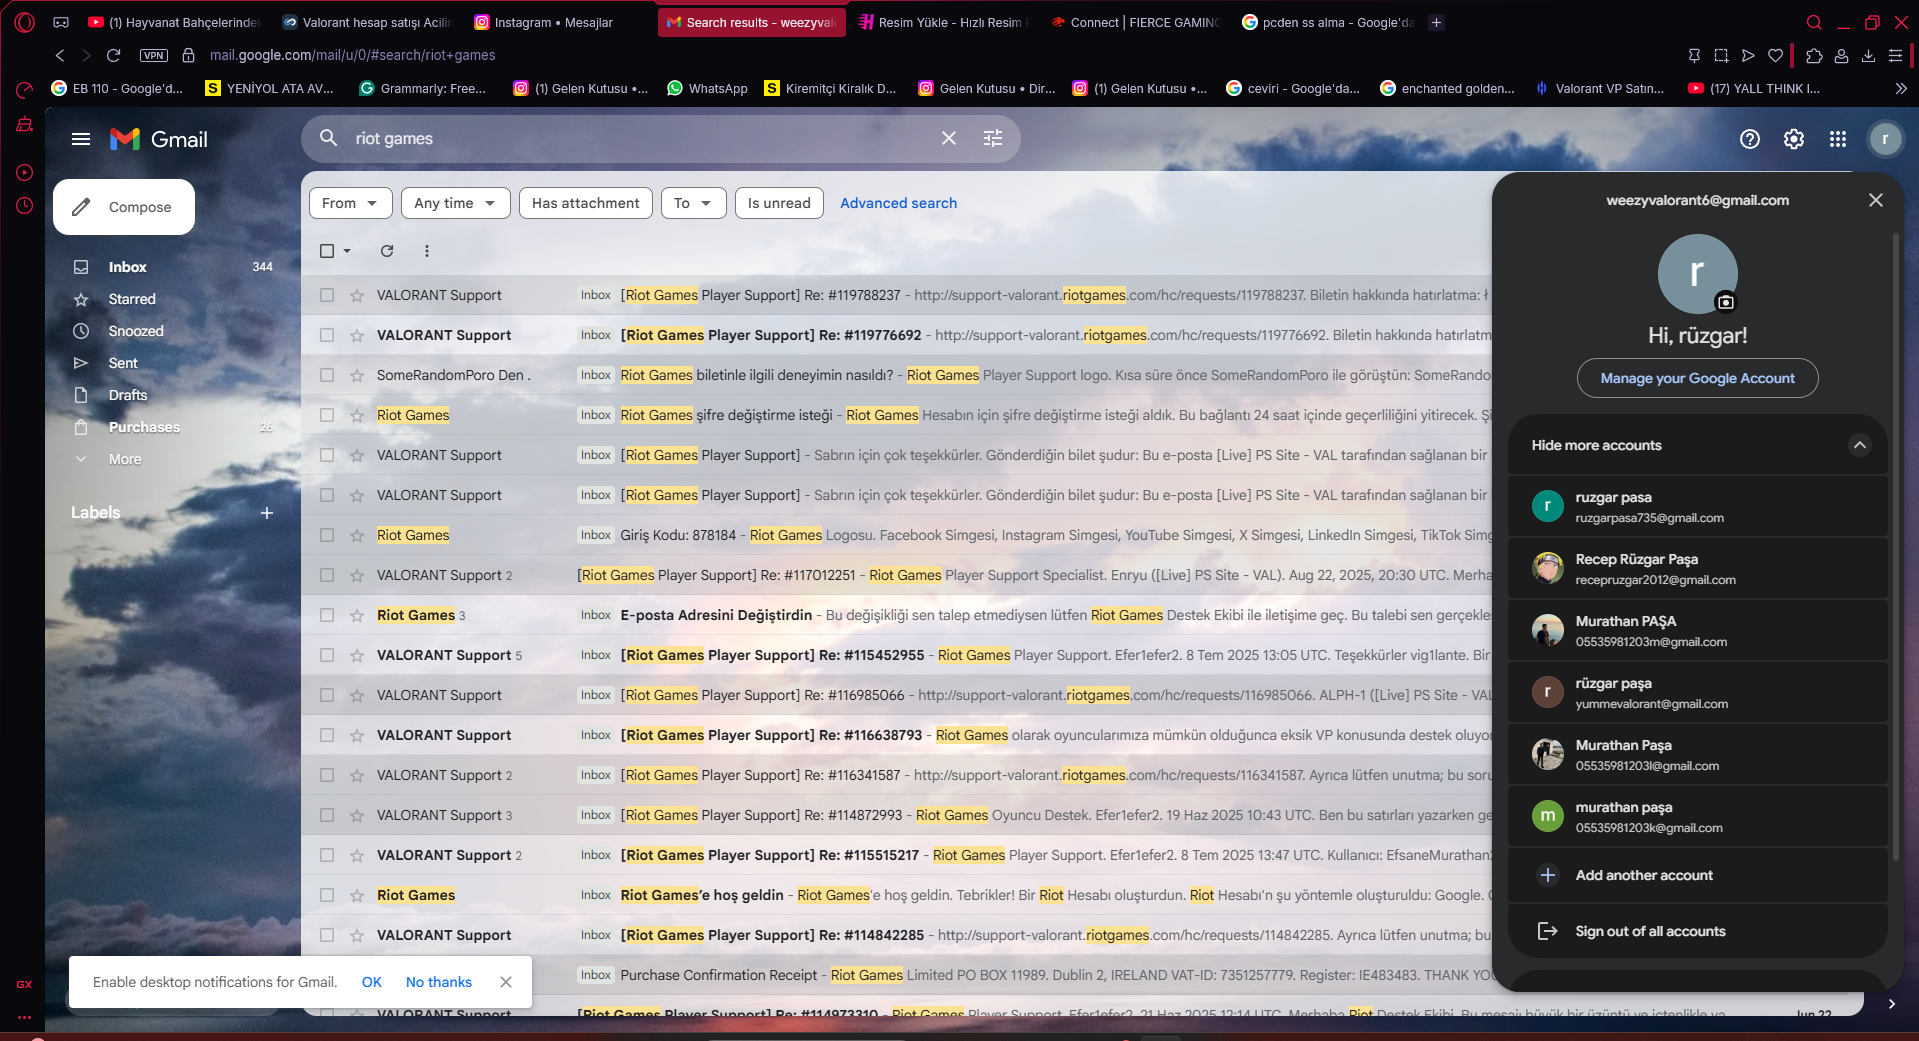The width and height of the screenshot is (1919, 1041).
Task: Create a new label plus icon
Action: coord(267,513)
